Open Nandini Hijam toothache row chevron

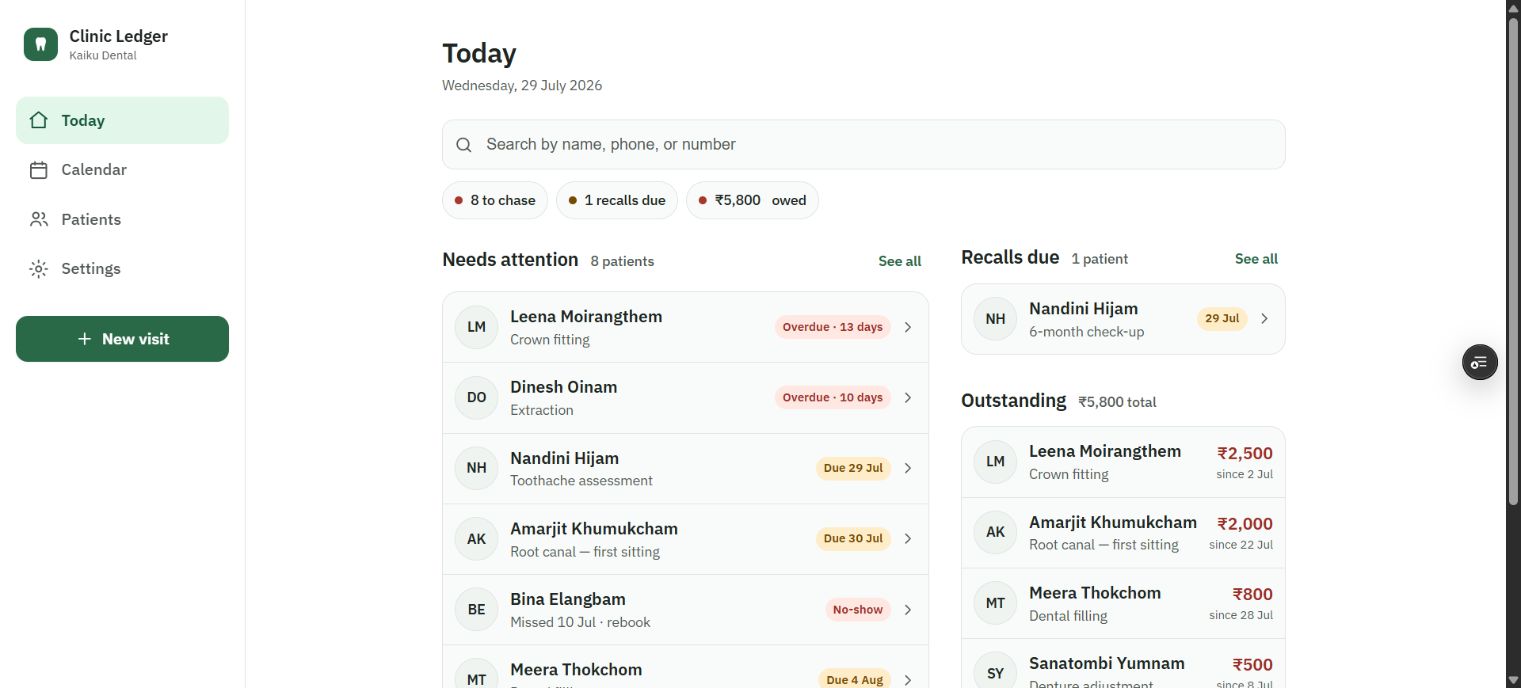tap(908, 468)
